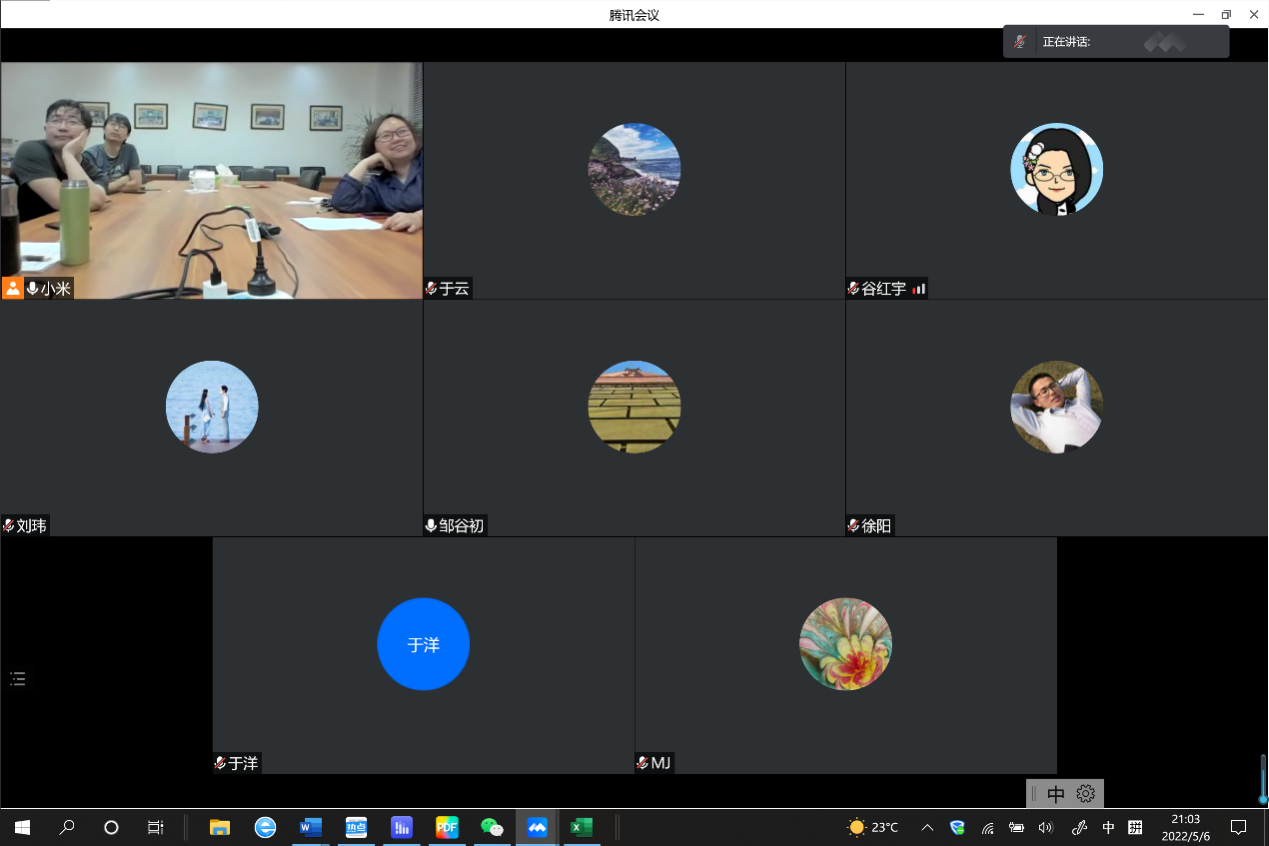Toggle the 中 language mode on the IME bar
The height and width of the screenshot is (846, 1269).
click(x=1056, y=794)
